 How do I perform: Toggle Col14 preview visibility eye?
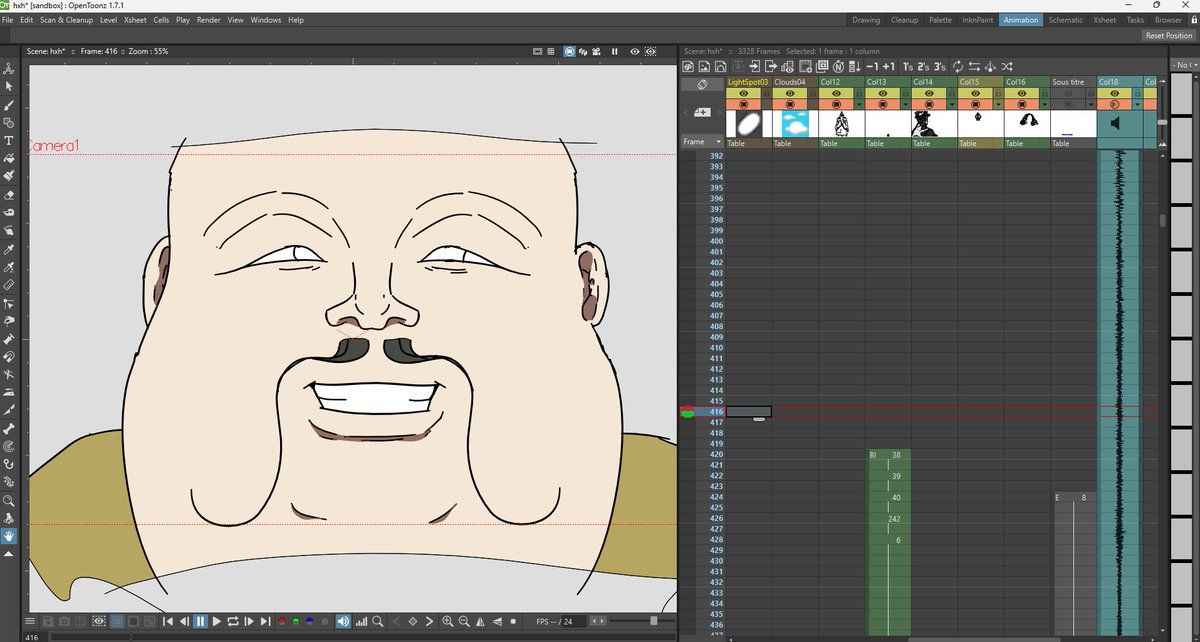click(929, 92)
